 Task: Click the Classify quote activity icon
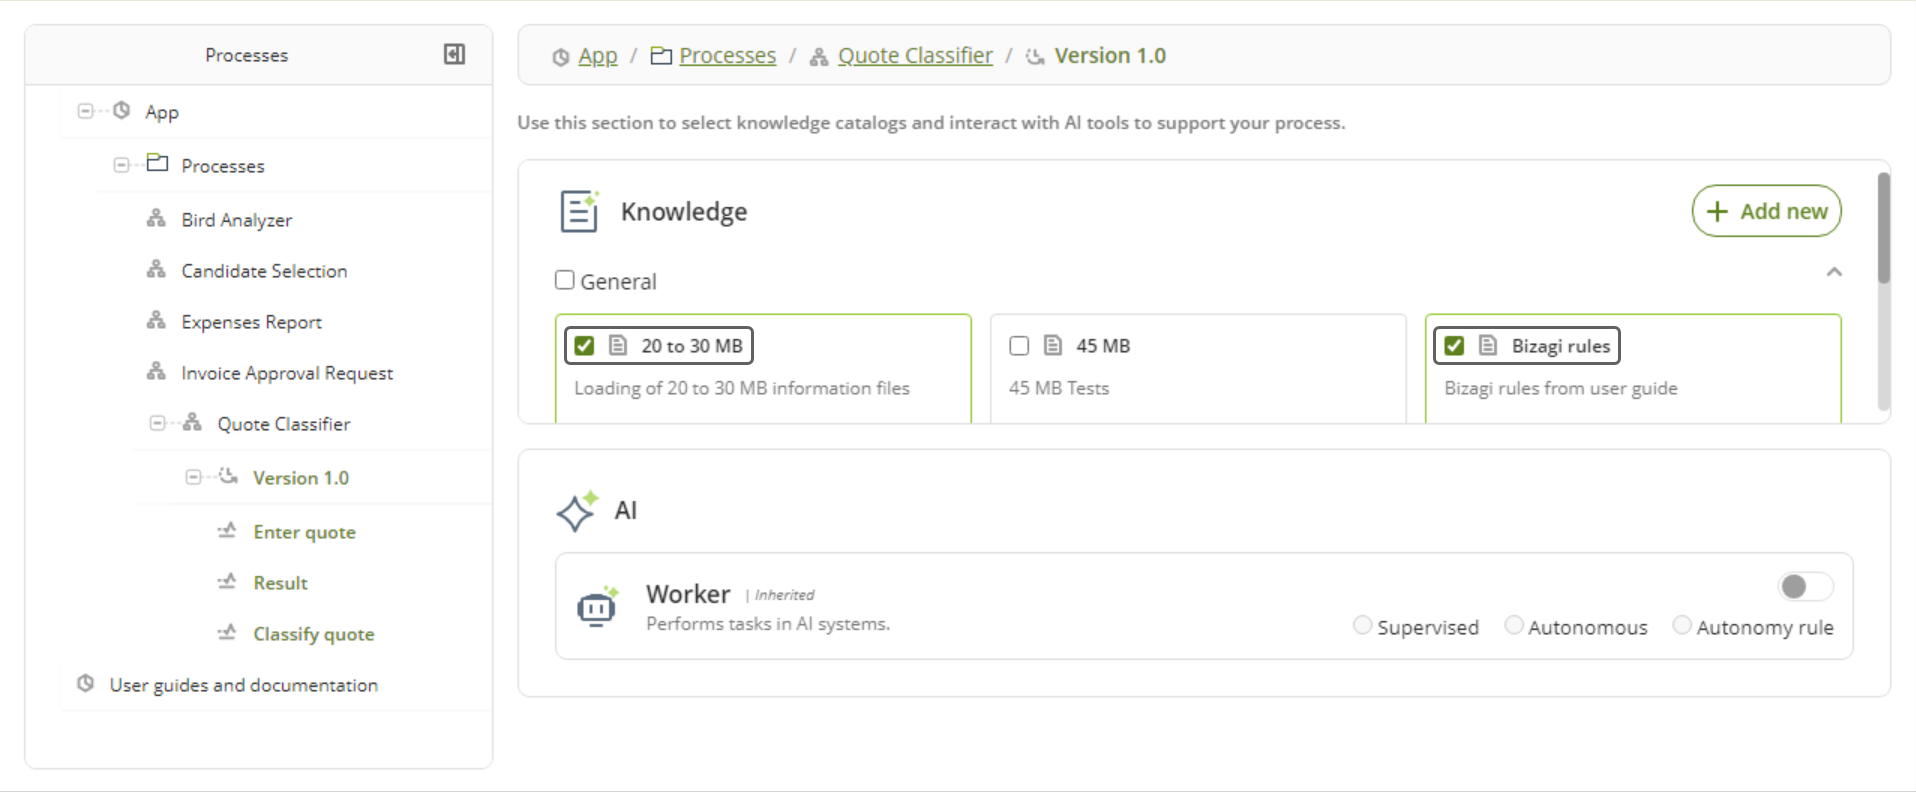[x=228, y=633]
